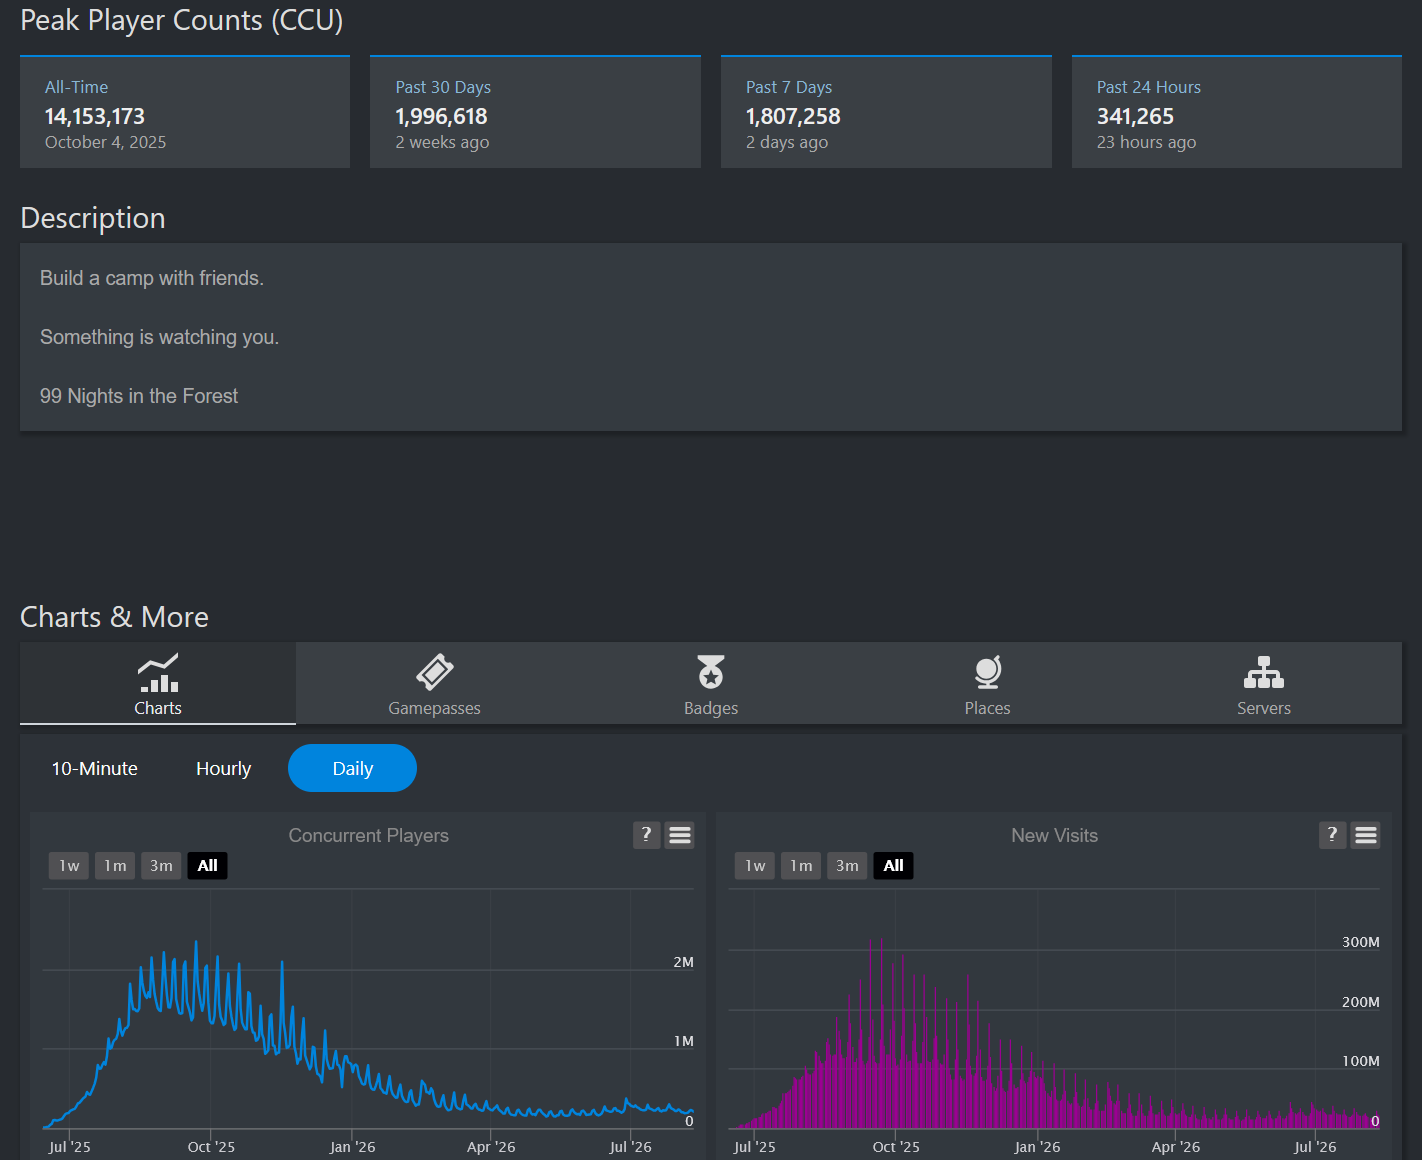Select All range on Concurrent Players chart
The width and height of the screenshot is (1422, 1160).
[x=208, y=866]
